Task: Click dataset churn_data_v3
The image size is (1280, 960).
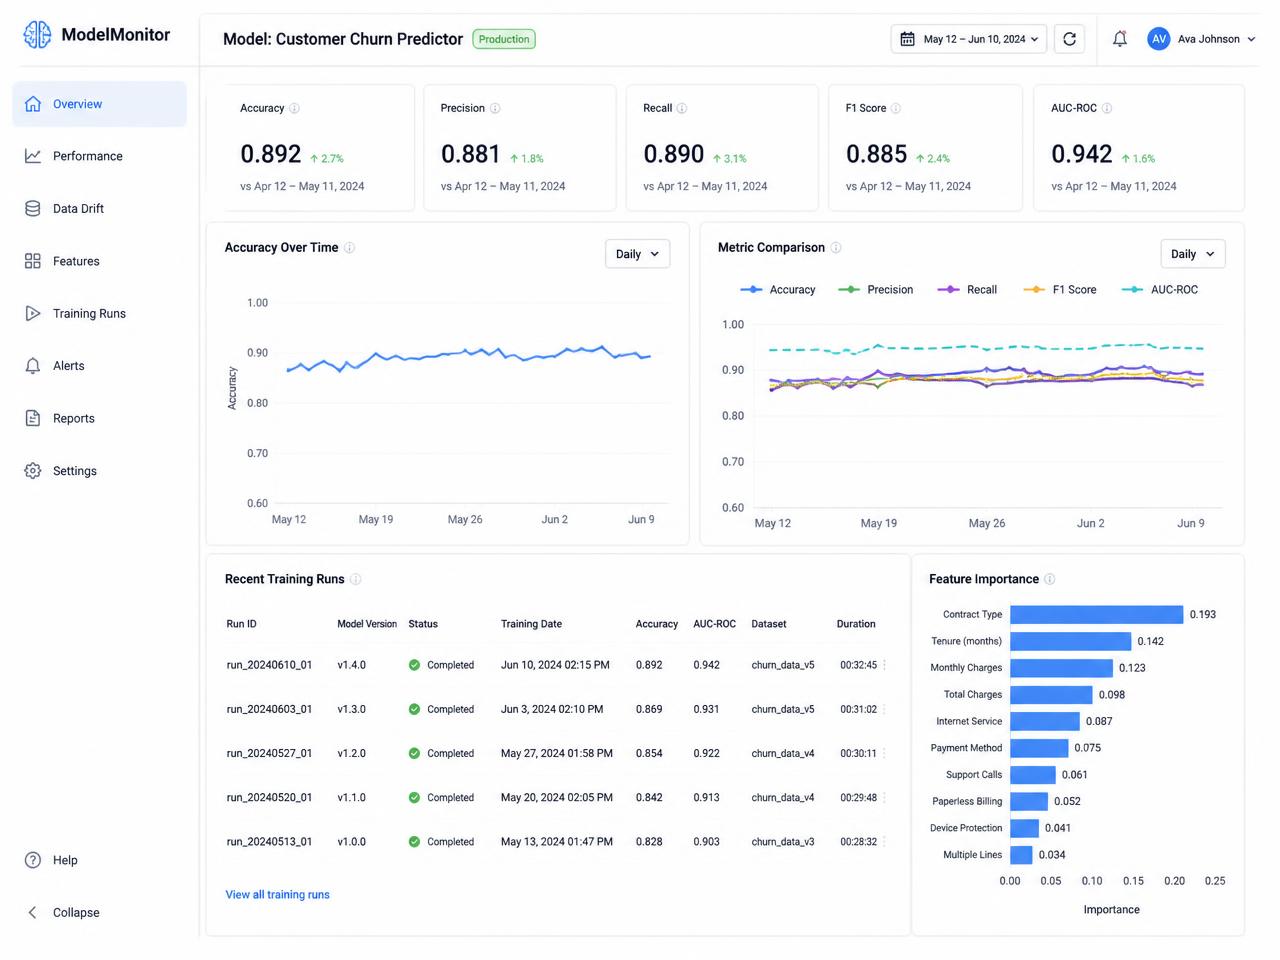Action: pos(783,842)
